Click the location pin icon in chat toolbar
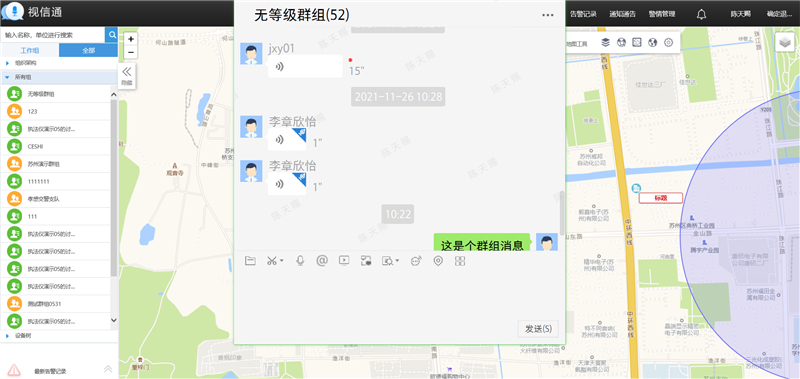Image resolution: width=800 pixels, height=379 pixels. tap(438, 261)
